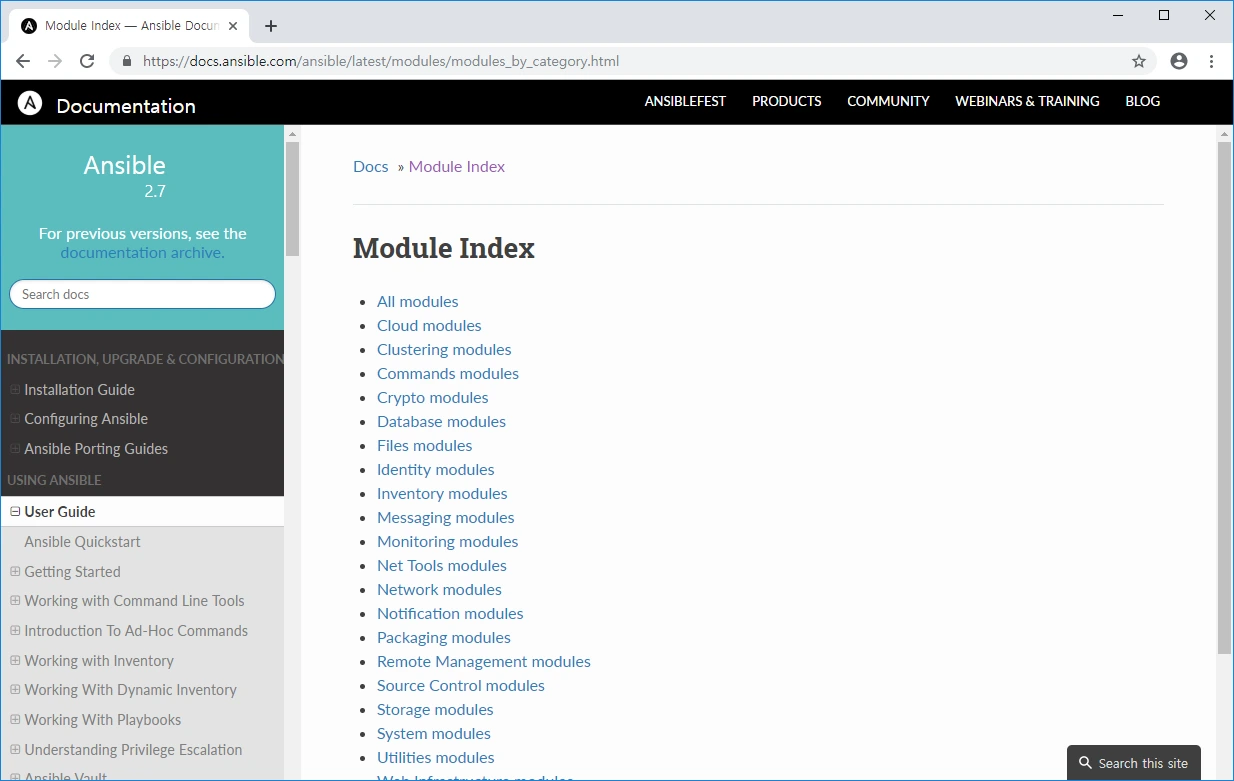Click the Ansible title in the sidebar

point(124,165)
